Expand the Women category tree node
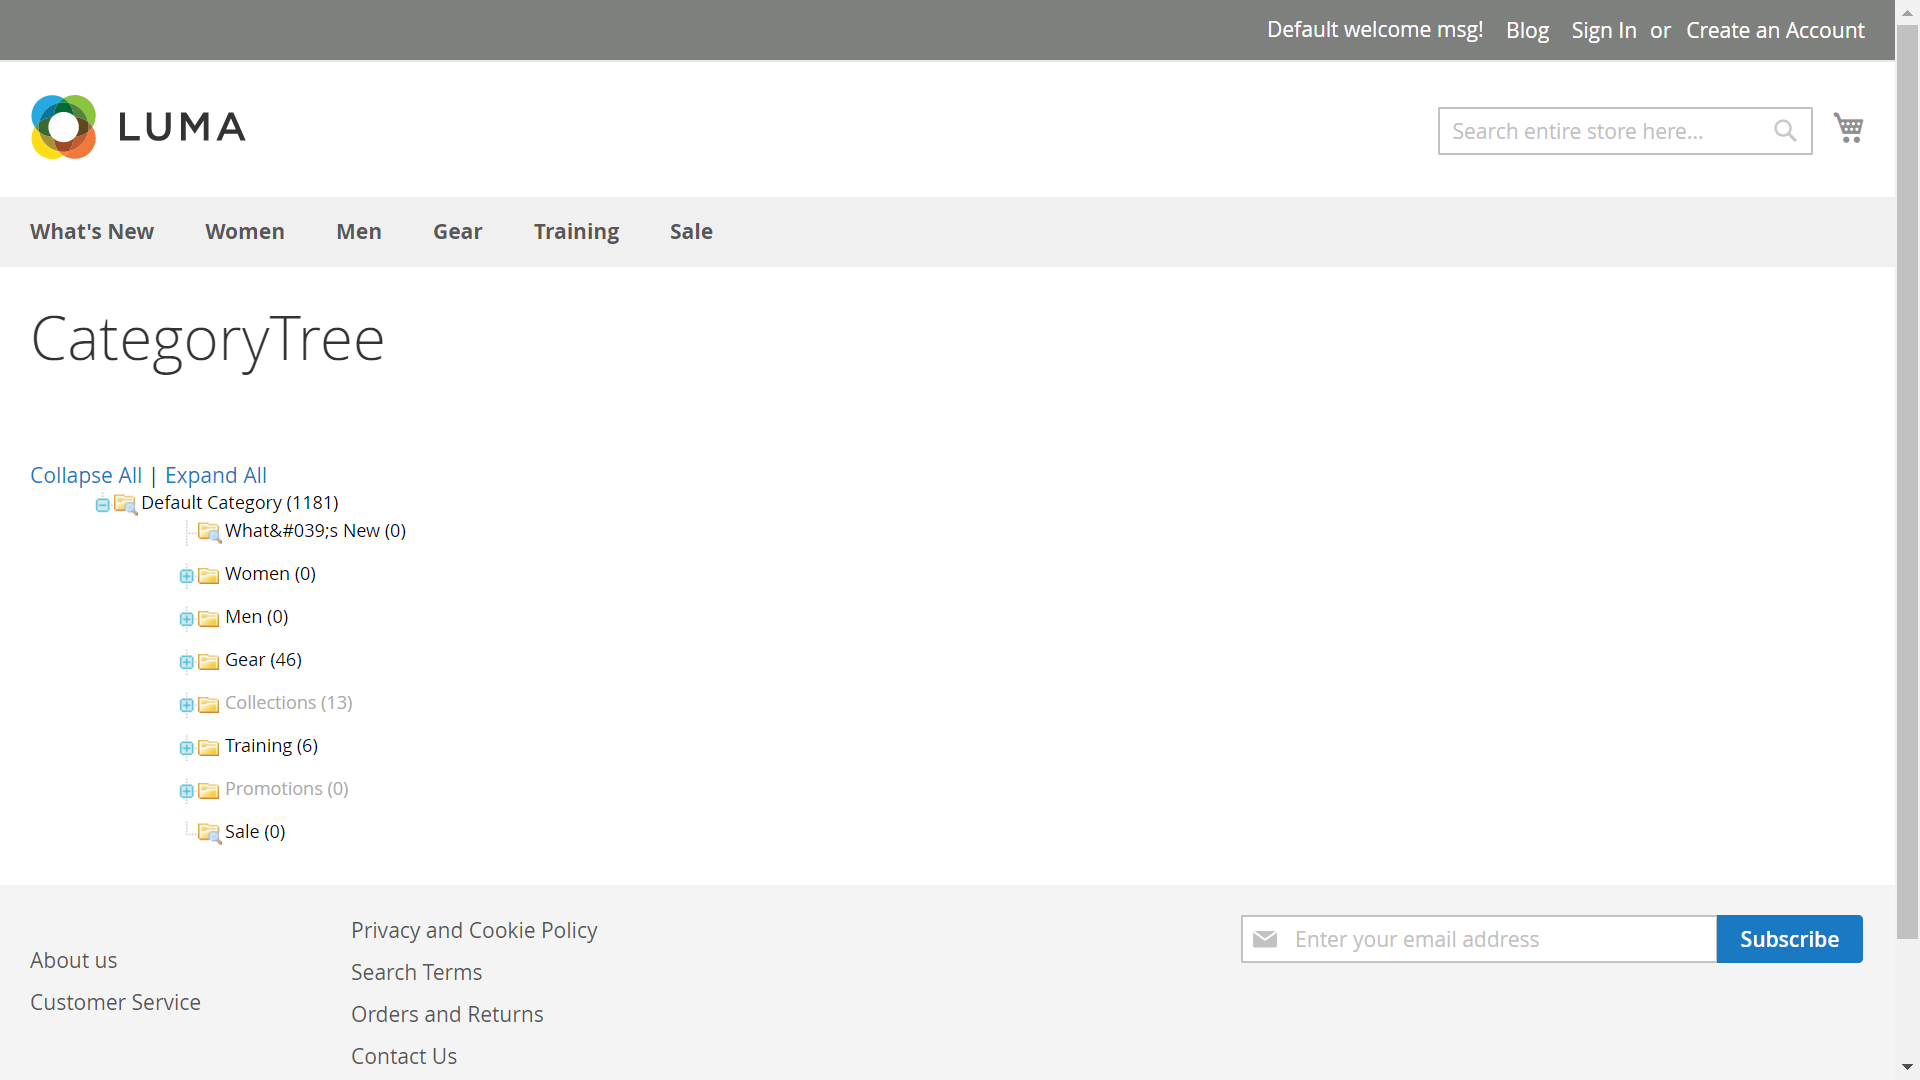 (186, 574)
